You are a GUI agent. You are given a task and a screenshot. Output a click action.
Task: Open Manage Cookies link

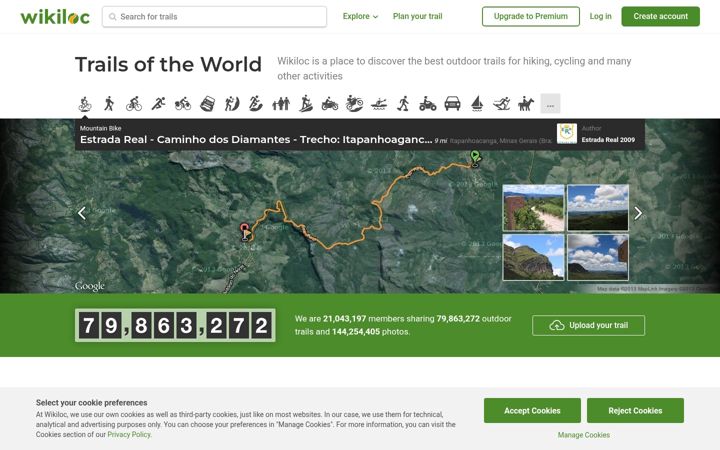[584, 435]
